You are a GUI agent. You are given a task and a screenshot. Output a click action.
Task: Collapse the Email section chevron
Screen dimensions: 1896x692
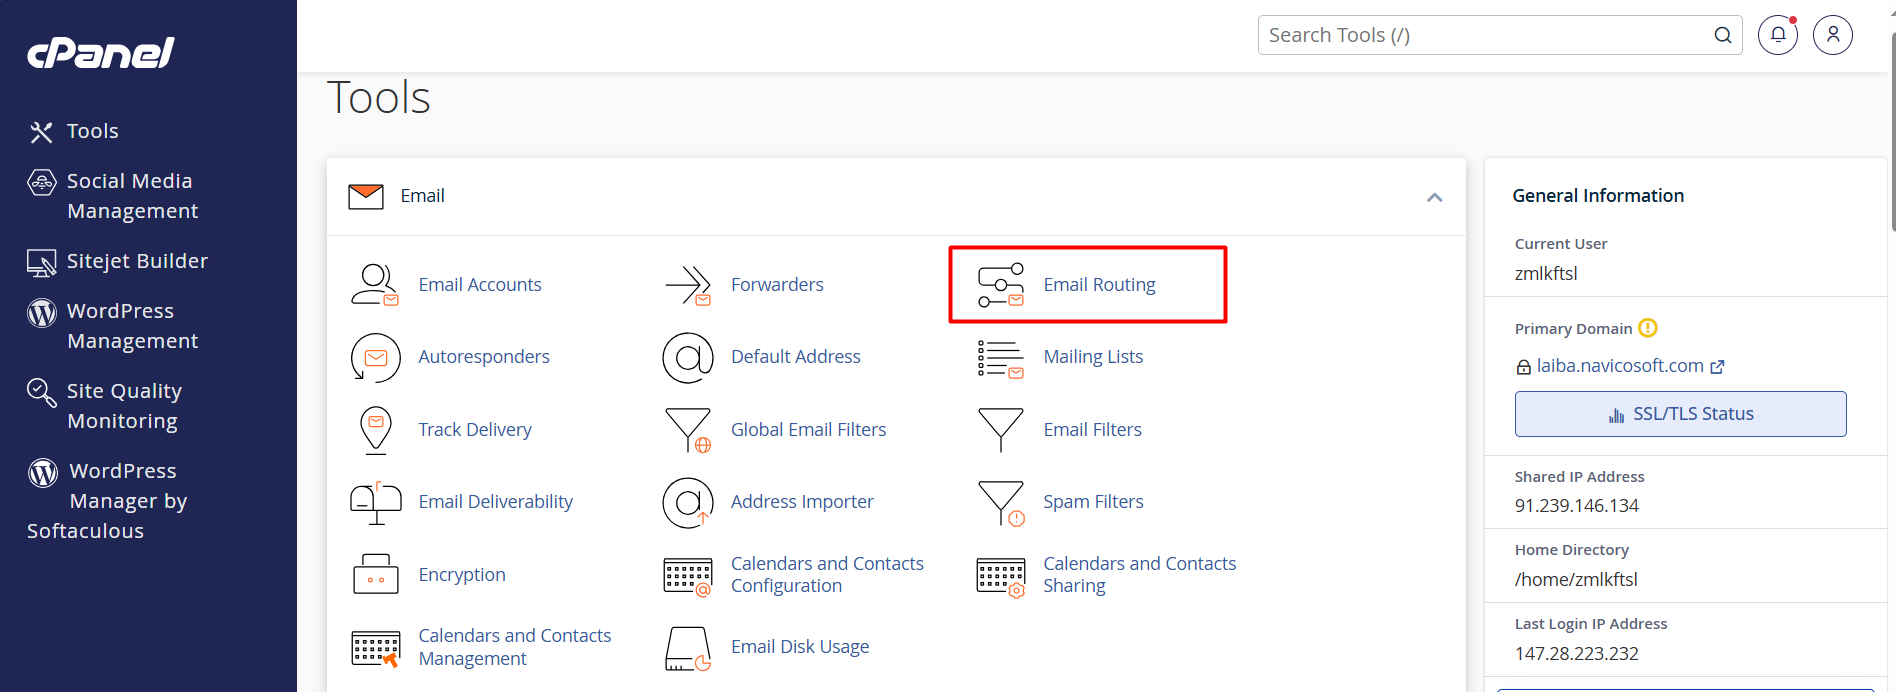point(1434,197)
